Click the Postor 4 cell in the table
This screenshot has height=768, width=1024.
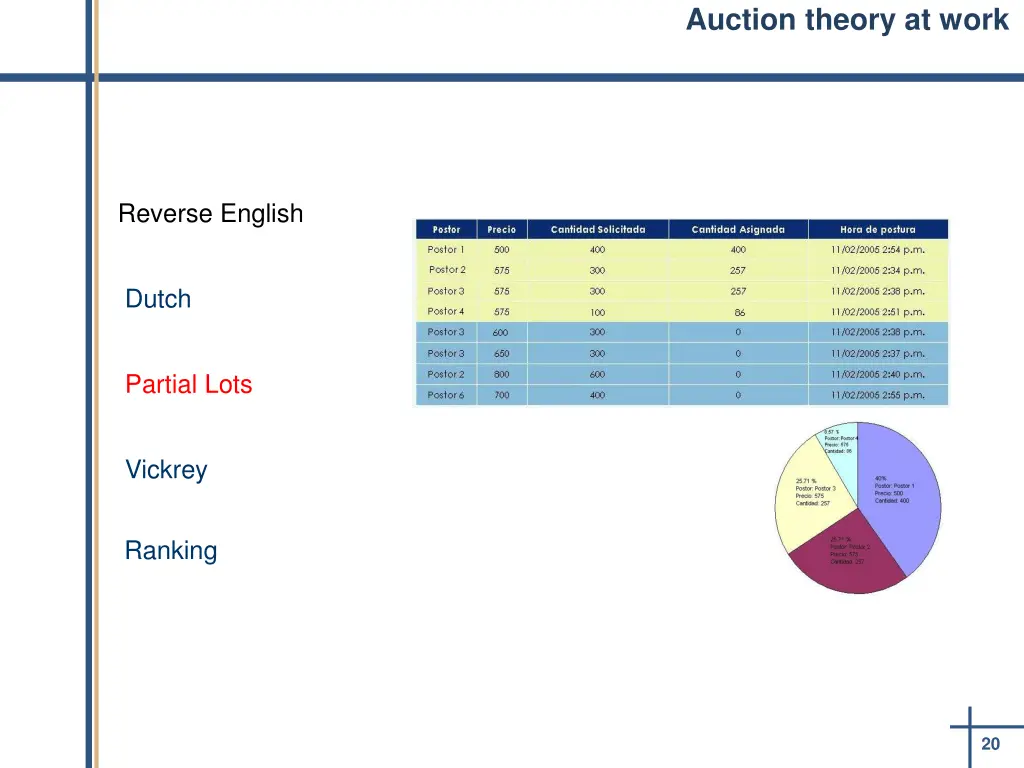coord(446,311)
